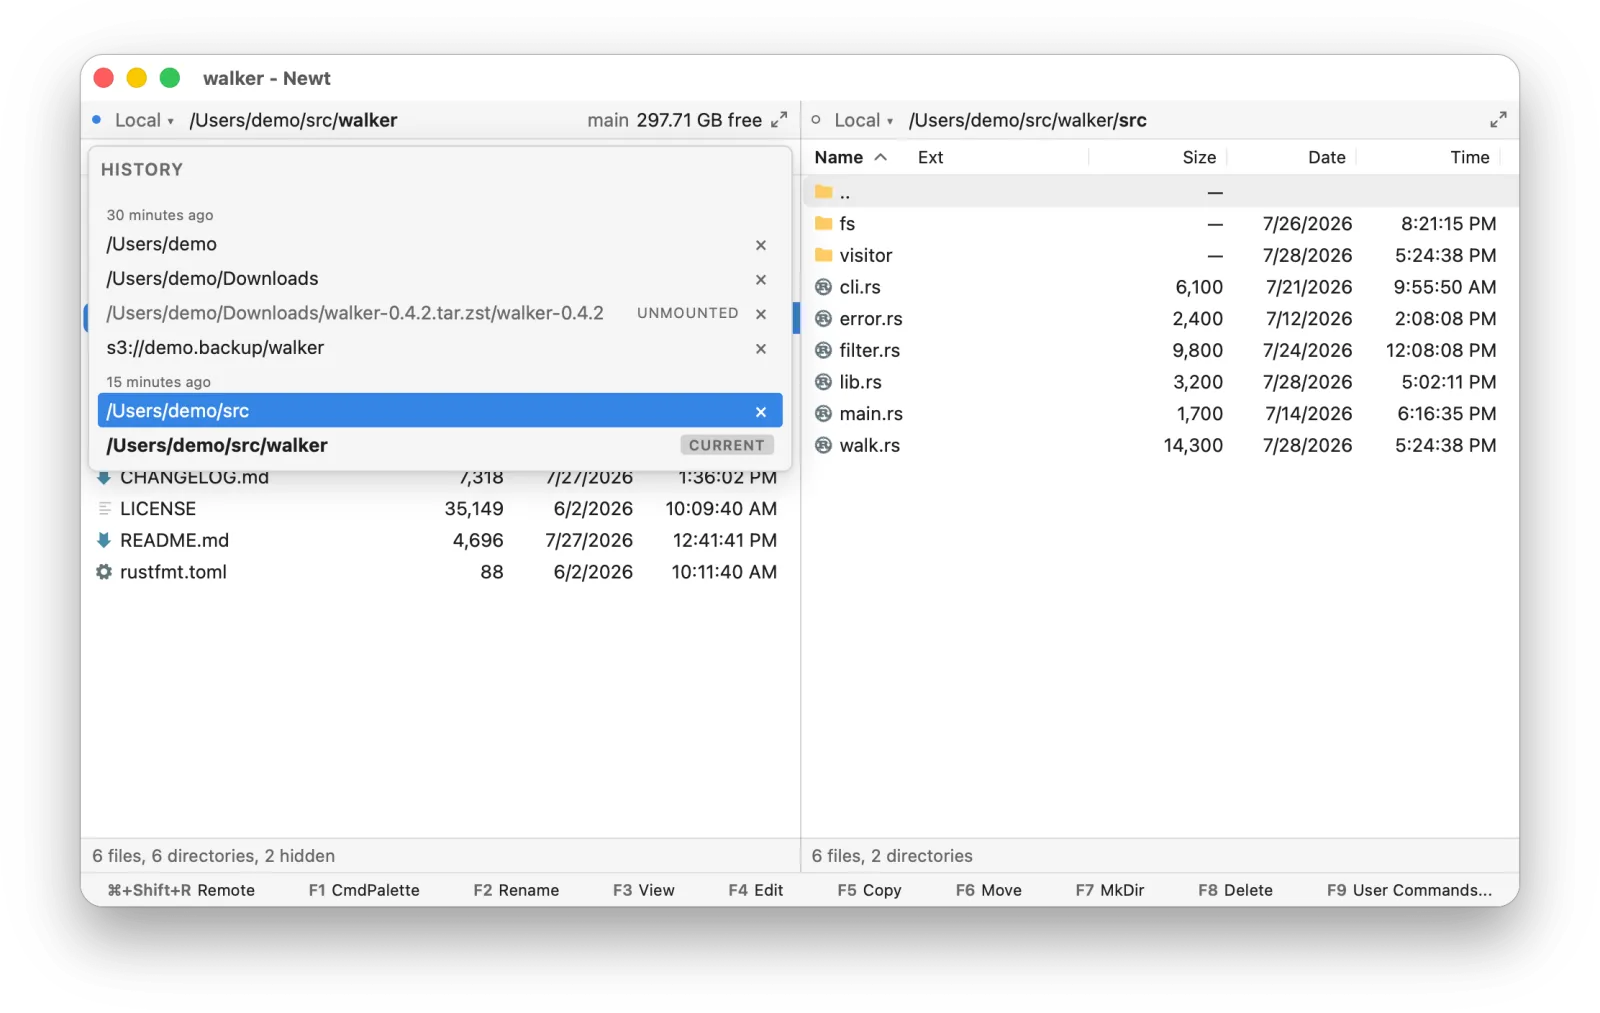The width and height of the screenshot is (1600, 1013).
Task: Click the F3 View button
Action: click(644, 890)
